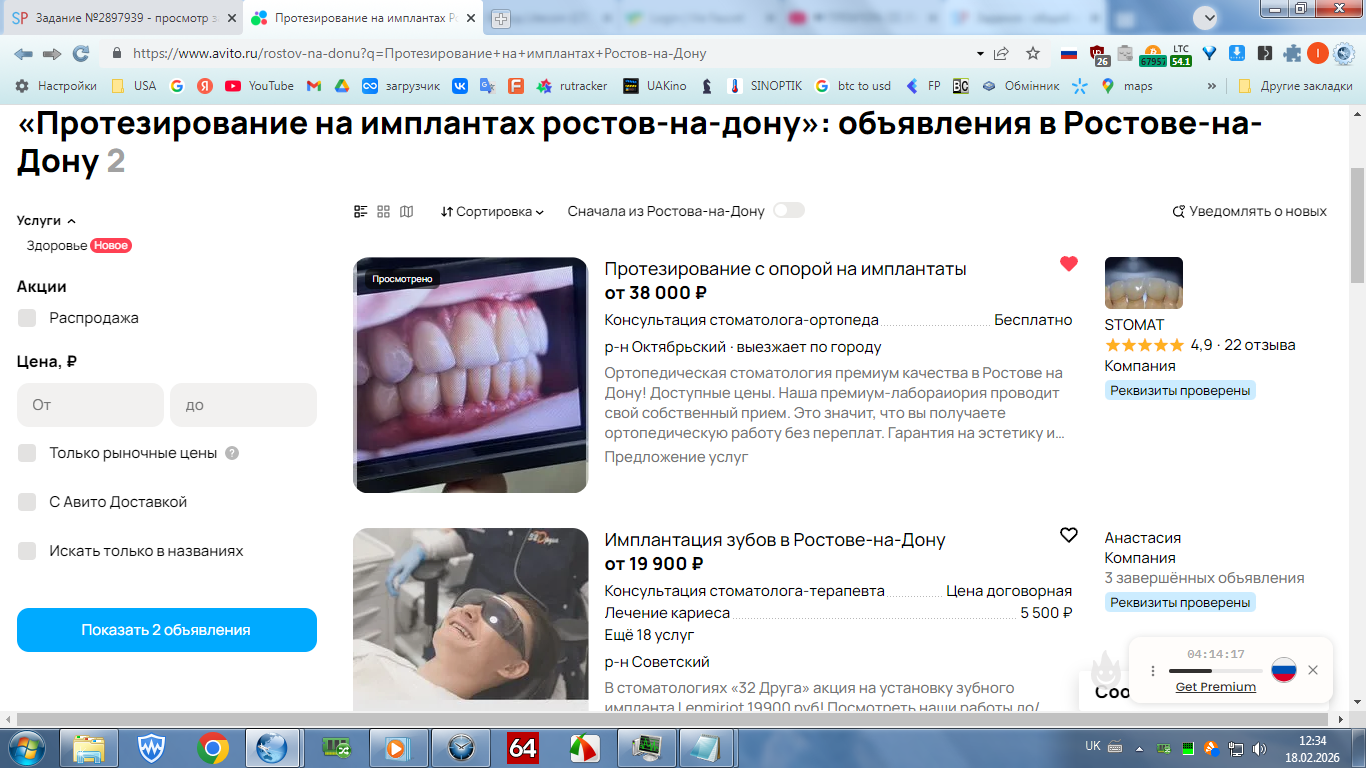This screenshot has width=1366, height=768.
Task: Open the browser extensions puzzle icon
Action: click(x=1292, y=53)
